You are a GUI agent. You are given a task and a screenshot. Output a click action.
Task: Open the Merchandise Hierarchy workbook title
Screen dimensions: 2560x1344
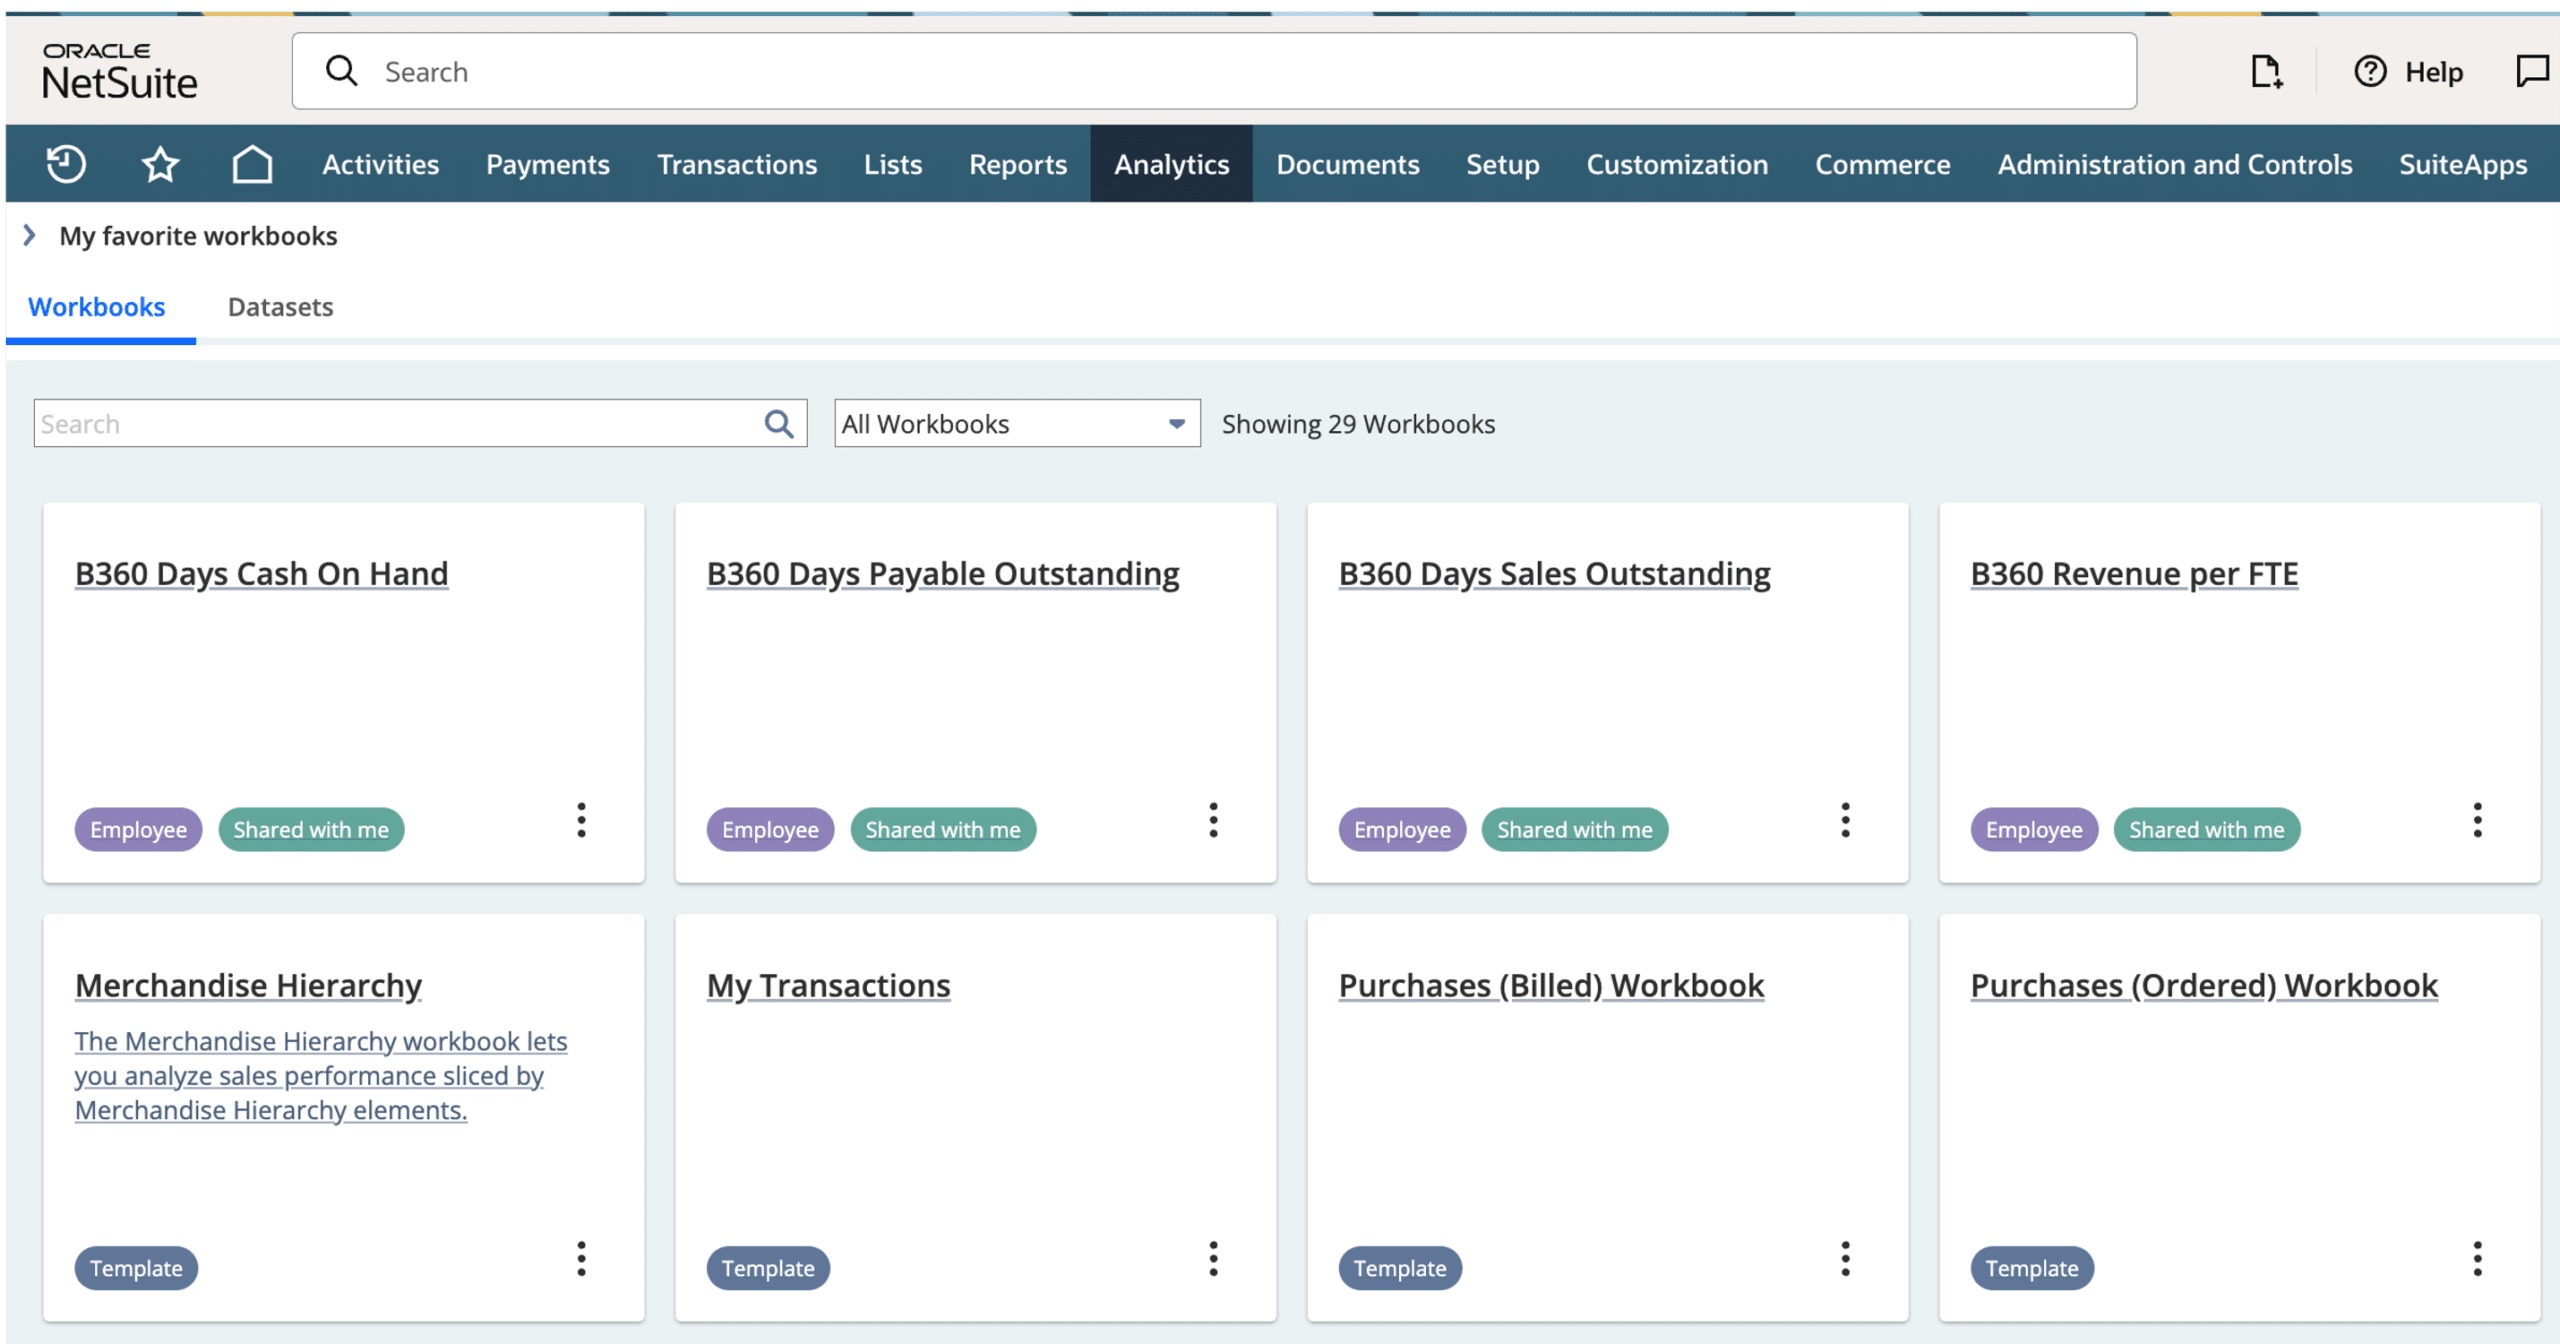coord(249,985)
